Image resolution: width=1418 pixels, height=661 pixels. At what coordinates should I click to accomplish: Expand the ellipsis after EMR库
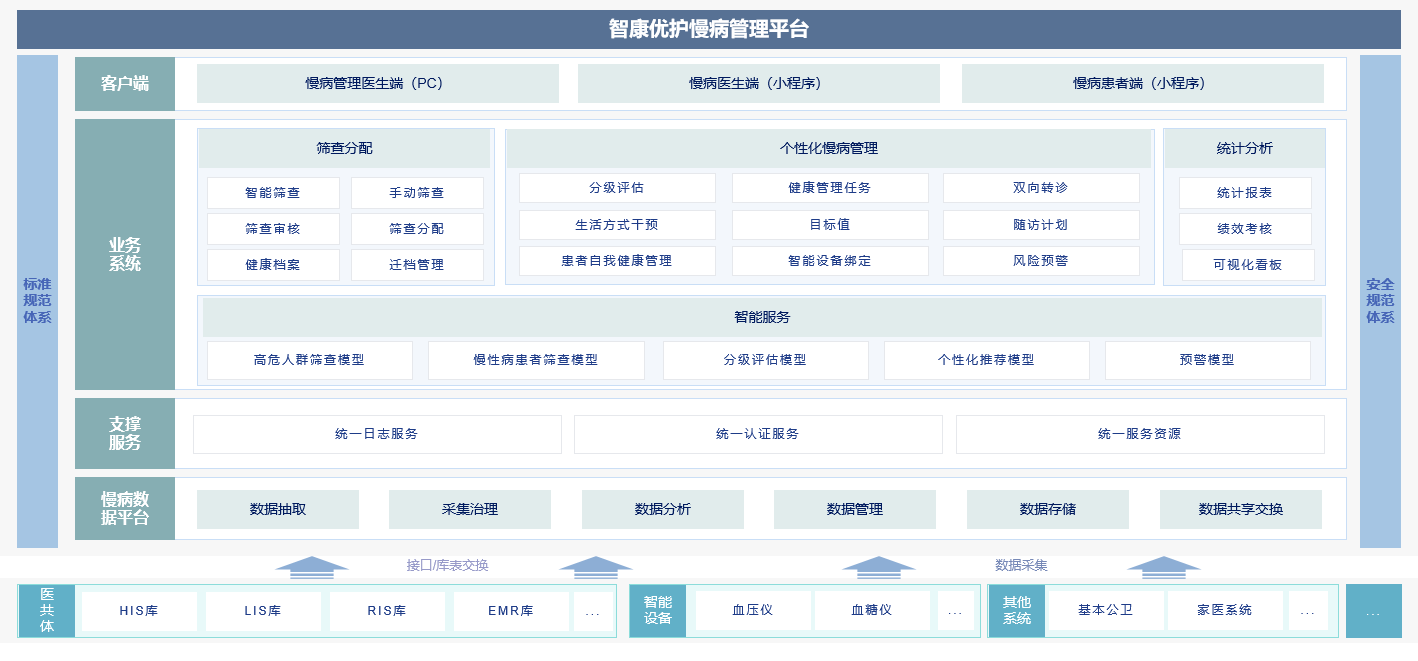point(594,610)
